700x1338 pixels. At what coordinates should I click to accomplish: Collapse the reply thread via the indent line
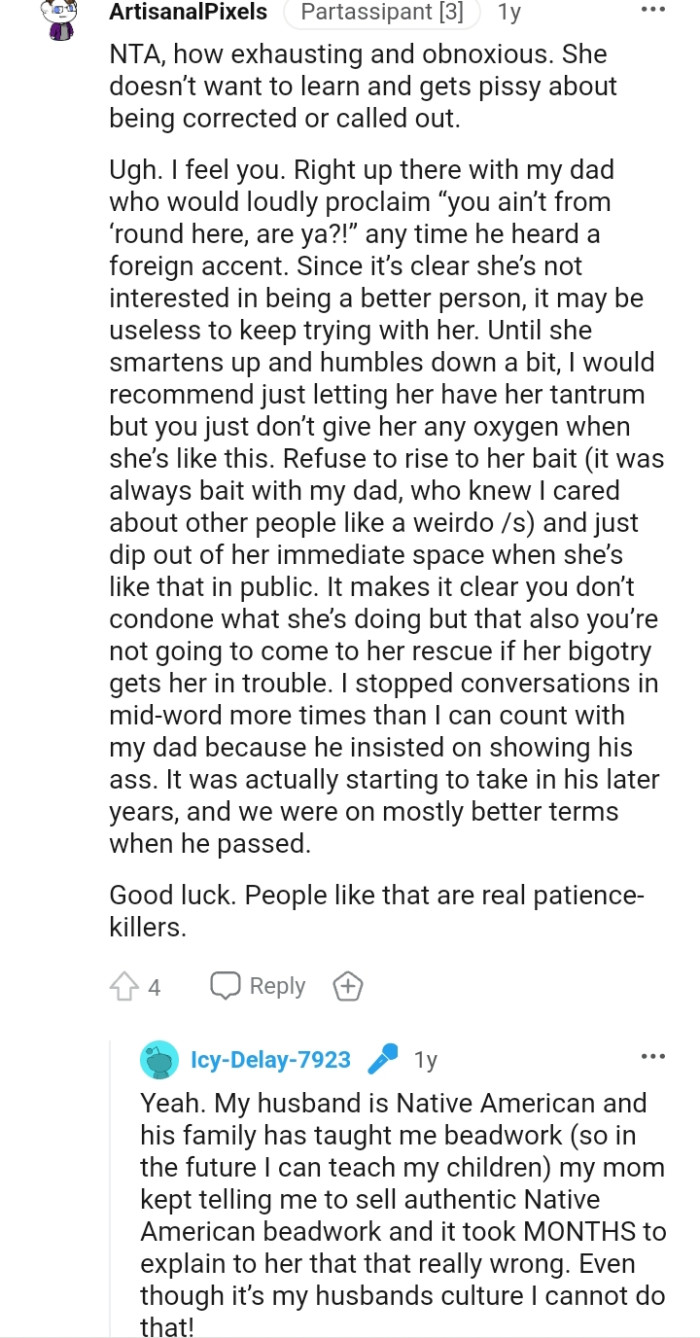click(x=112, y=1200)
